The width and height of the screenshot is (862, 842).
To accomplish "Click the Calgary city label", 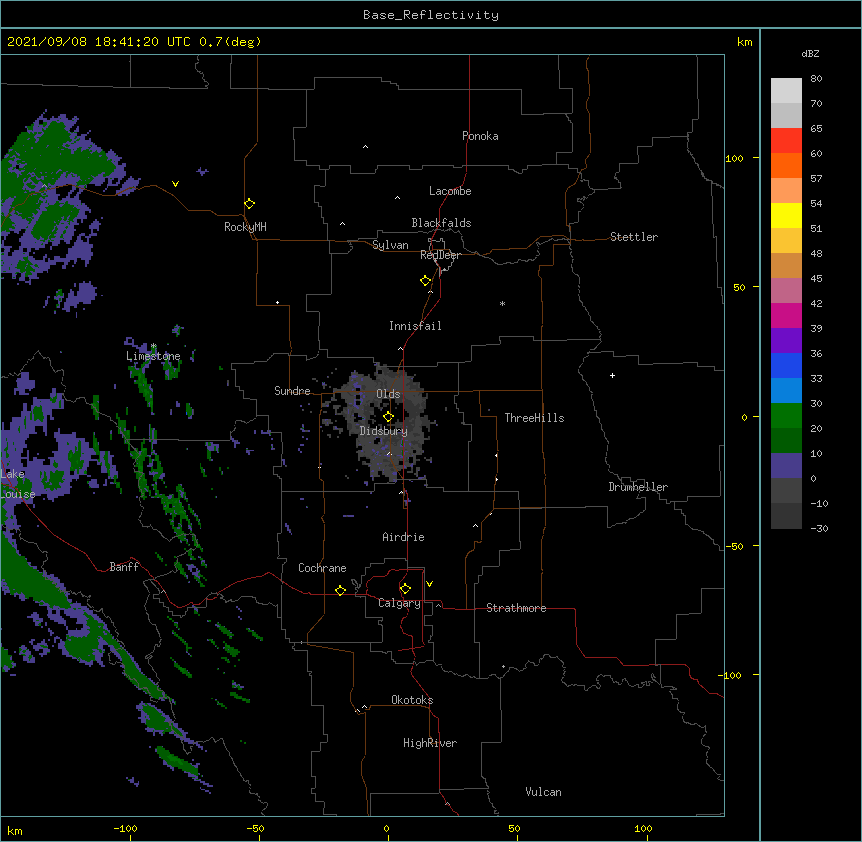I will pyautogui.click(x=399, y=603).
